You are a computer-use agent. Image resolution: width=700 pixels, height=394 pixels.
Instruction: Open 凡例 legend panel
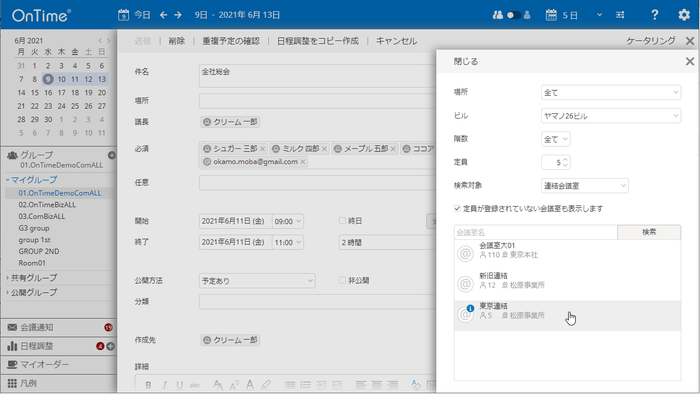click(x=58, y=383)
